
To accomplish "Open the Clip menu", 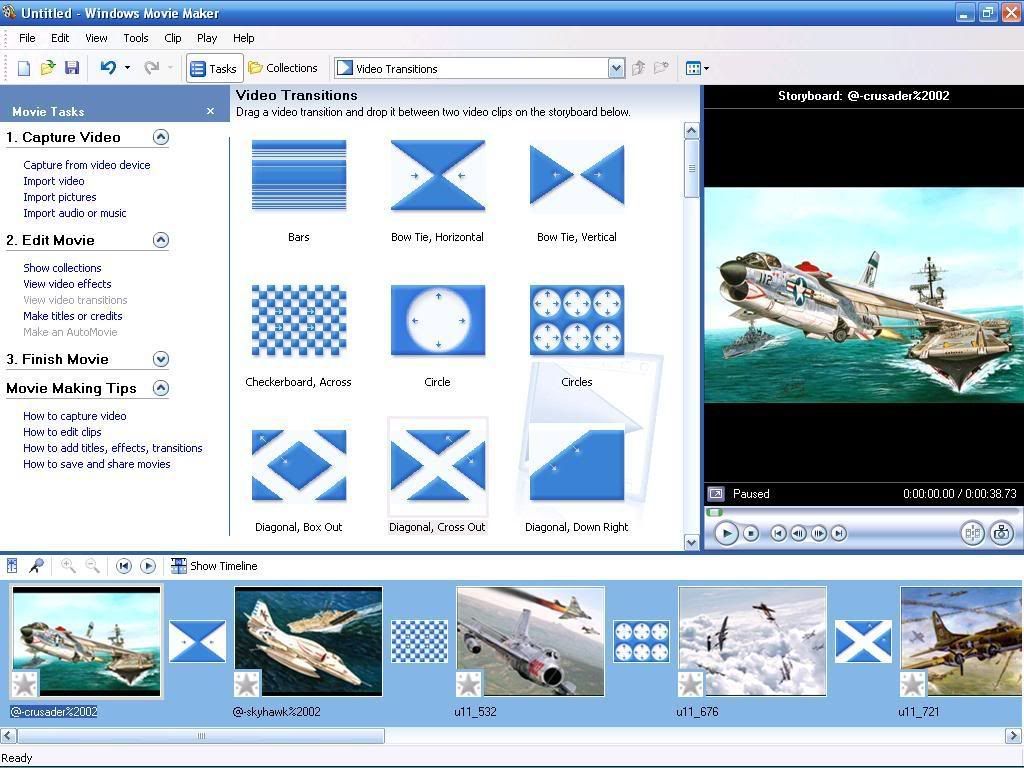I will pos(173,38).
